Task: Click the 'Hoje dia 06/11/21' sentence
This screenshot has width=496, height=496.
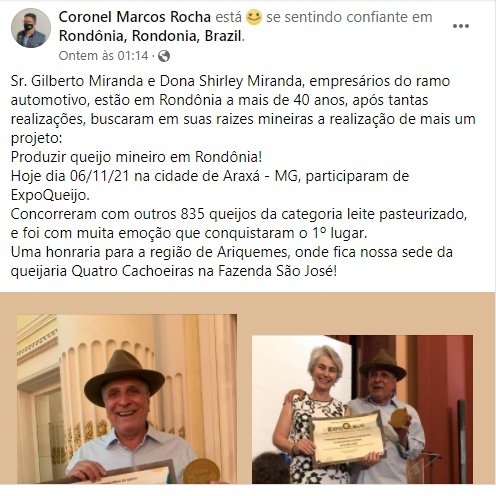Action: click(210, 185)
